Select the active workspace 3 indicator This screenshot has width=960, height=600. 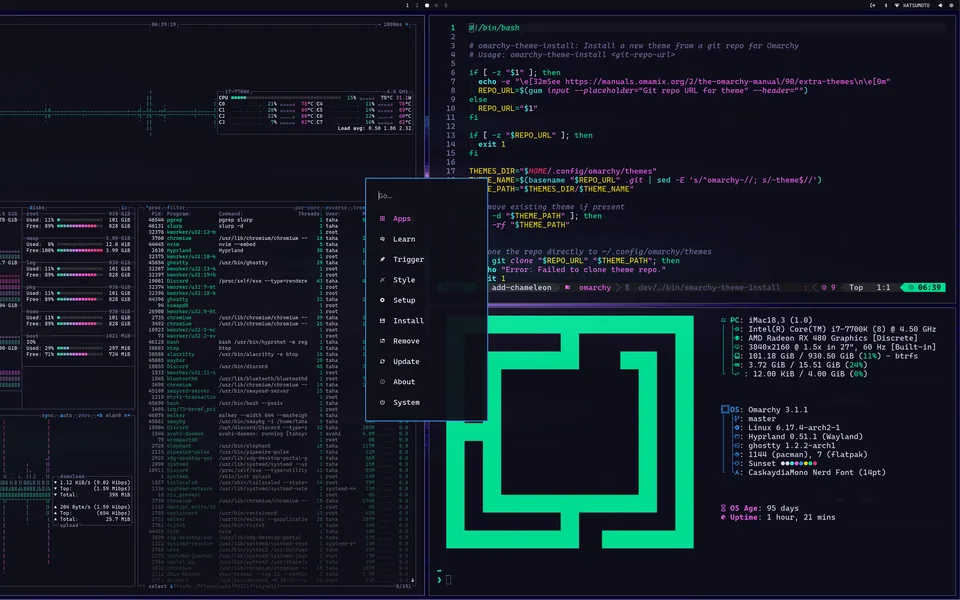point(427,6)
